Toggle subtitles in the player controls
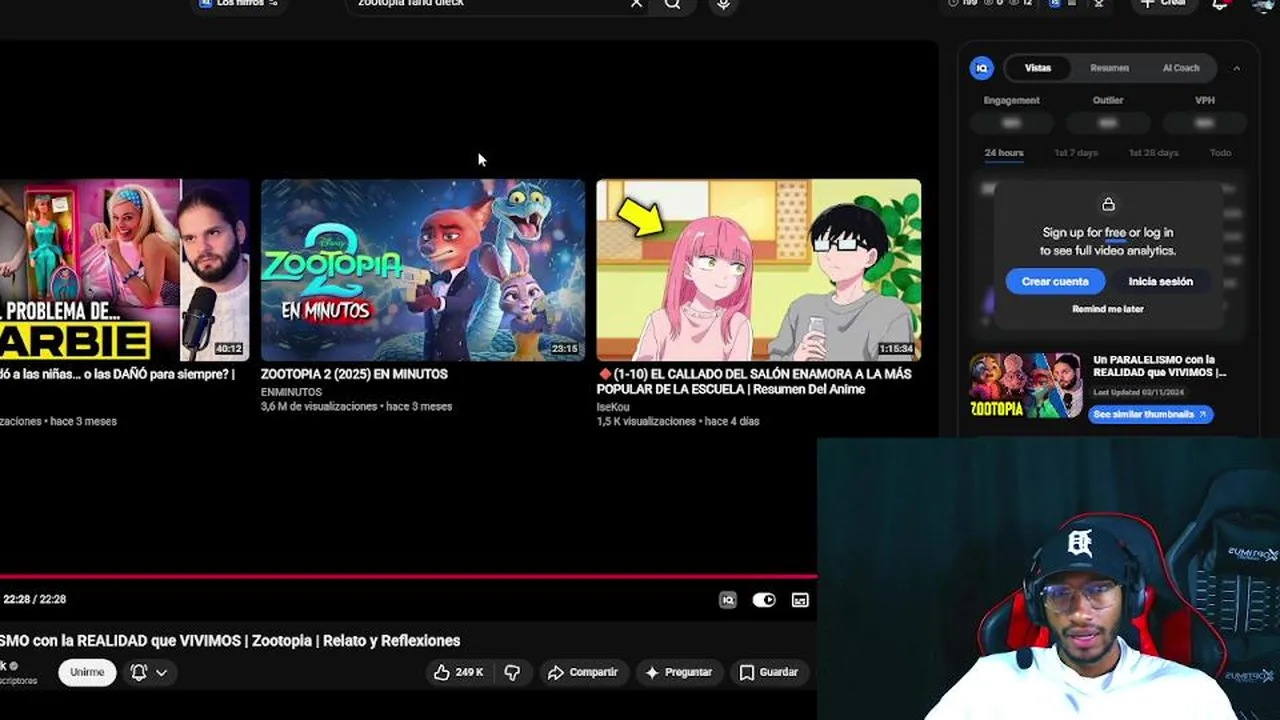The image size is (1280, 720). 800,600
